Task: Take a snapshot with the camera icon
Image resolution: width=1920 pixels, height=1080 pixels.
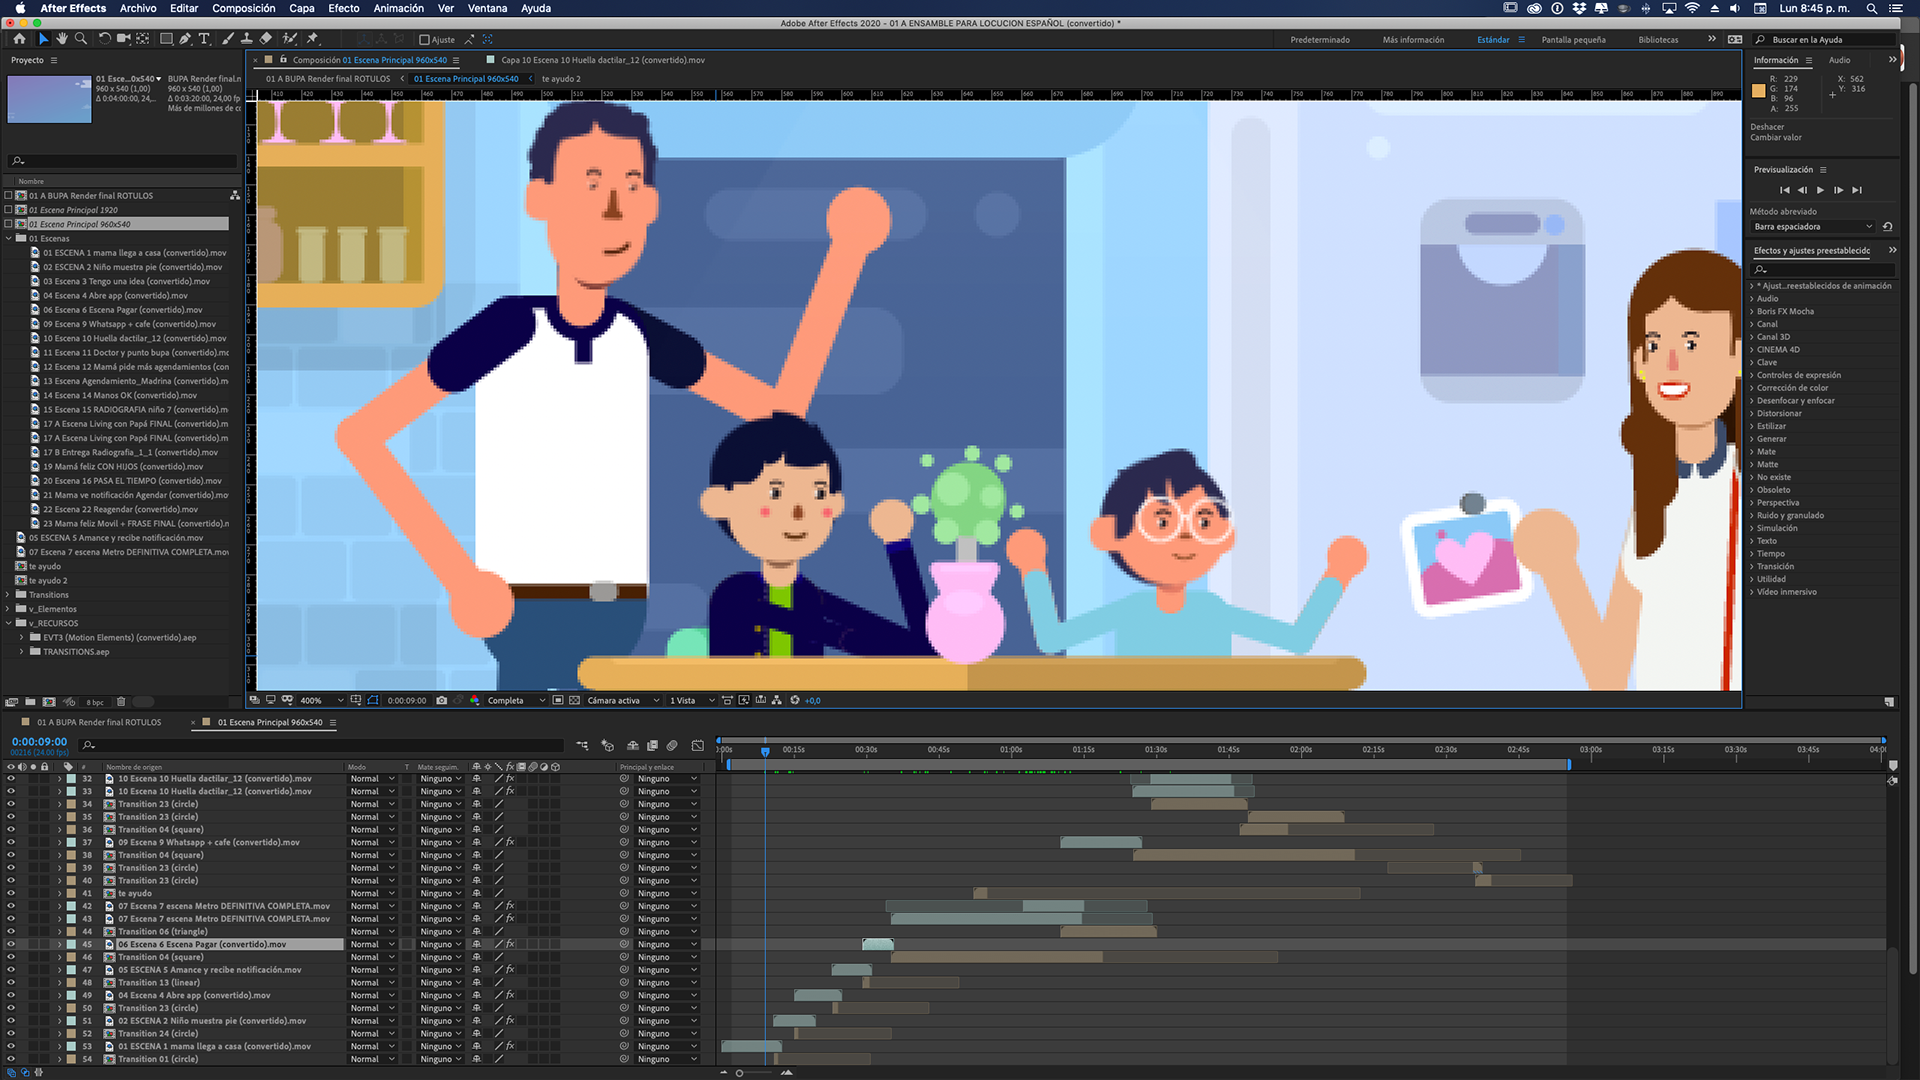Action: click(x=442, y=700)
